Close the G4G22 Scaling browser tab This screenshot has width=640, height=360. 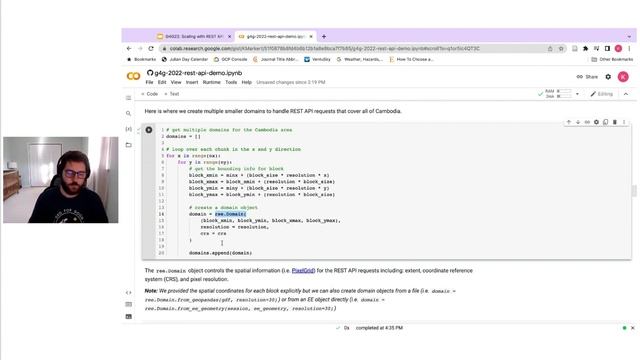229,36
